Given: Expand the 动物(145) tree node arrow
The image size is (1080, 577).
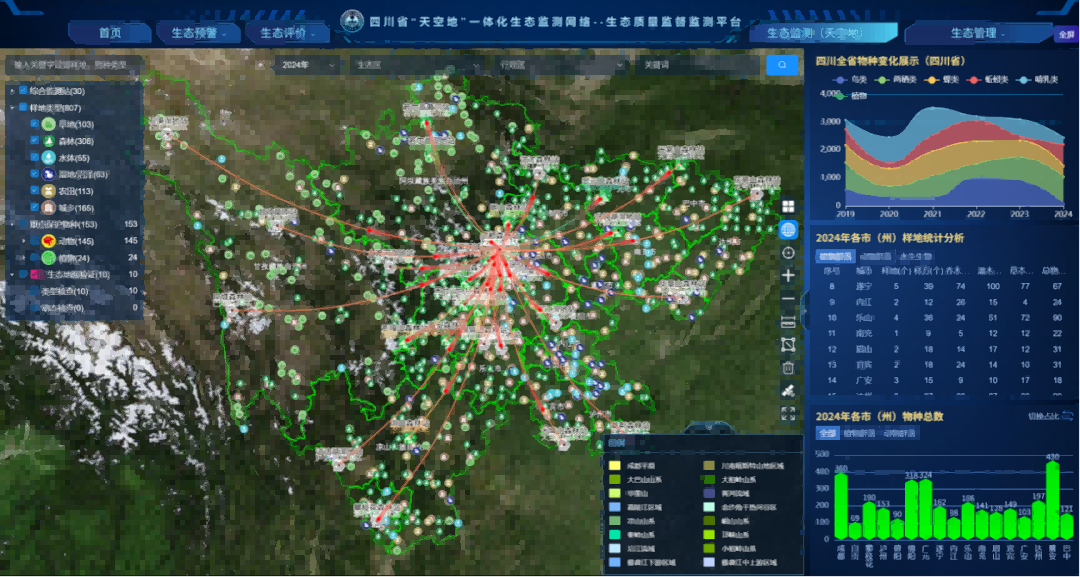Looking at the screenshot, I should click(x=24, y=241).
